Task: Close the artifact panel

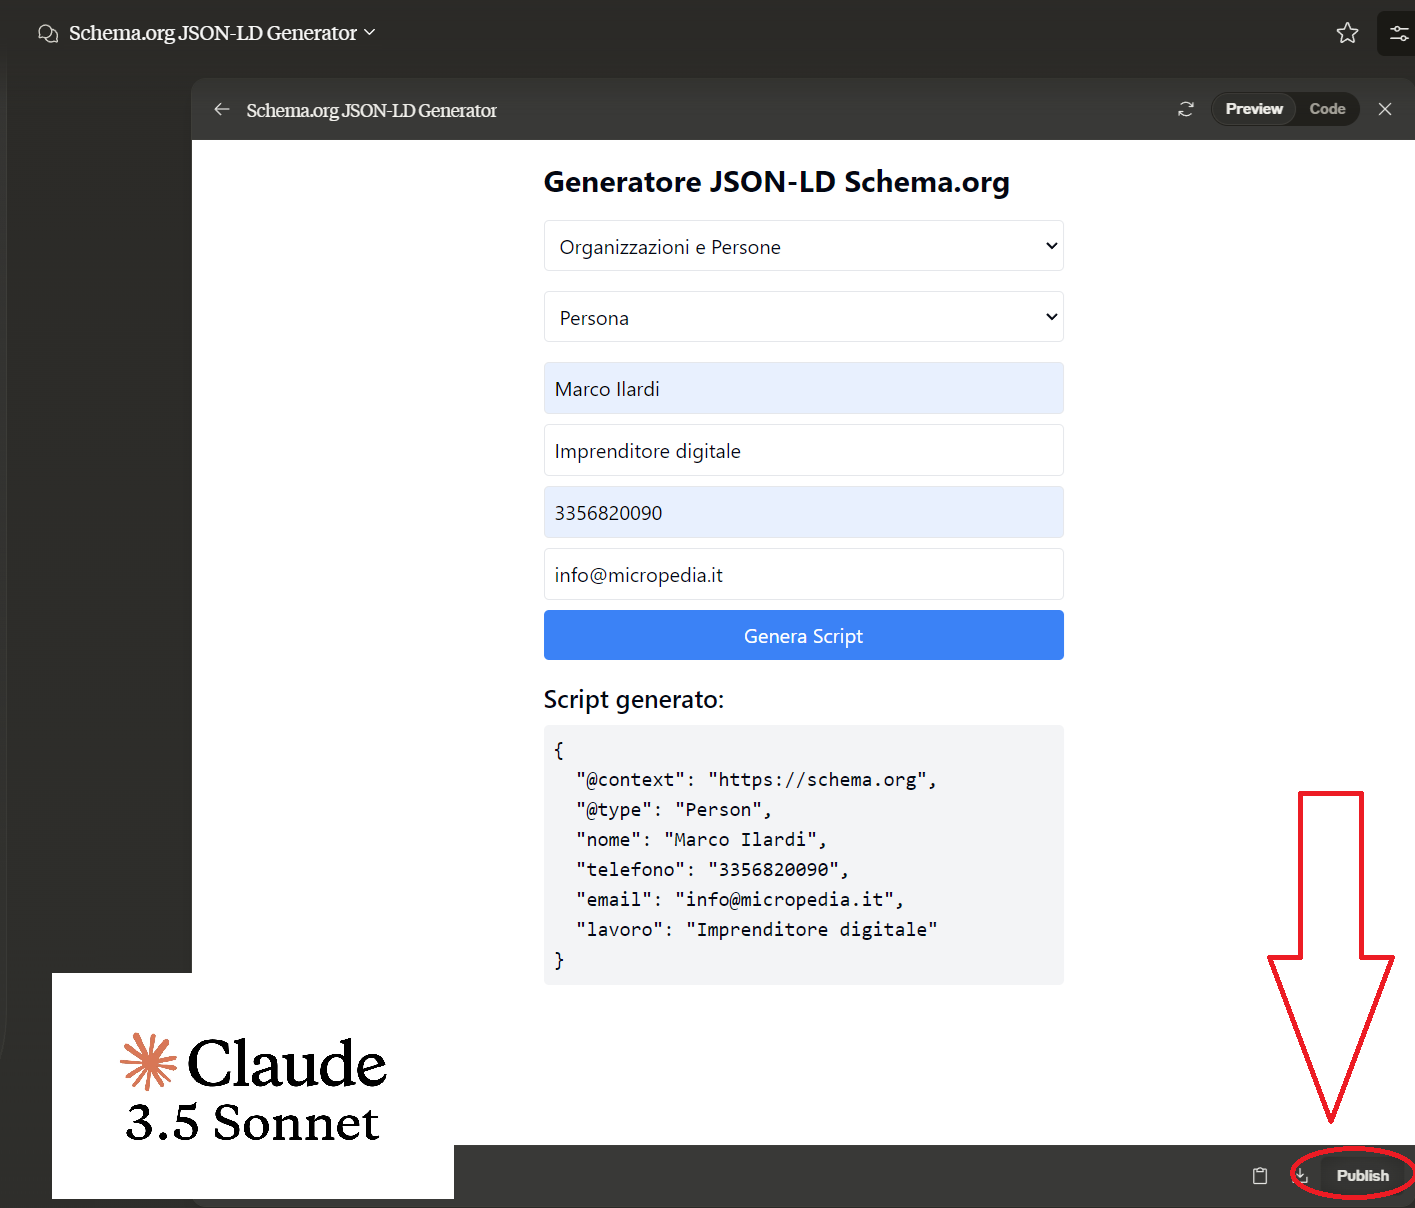Action: [1385, 109]
